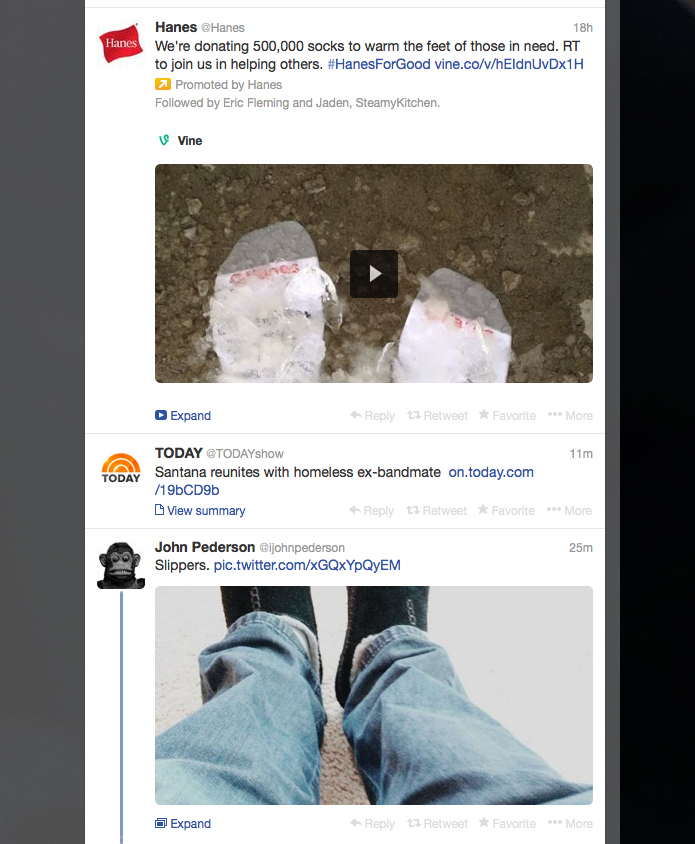
Task: Click the Hanes red logo avatar
Action: (x=120, y=44)
